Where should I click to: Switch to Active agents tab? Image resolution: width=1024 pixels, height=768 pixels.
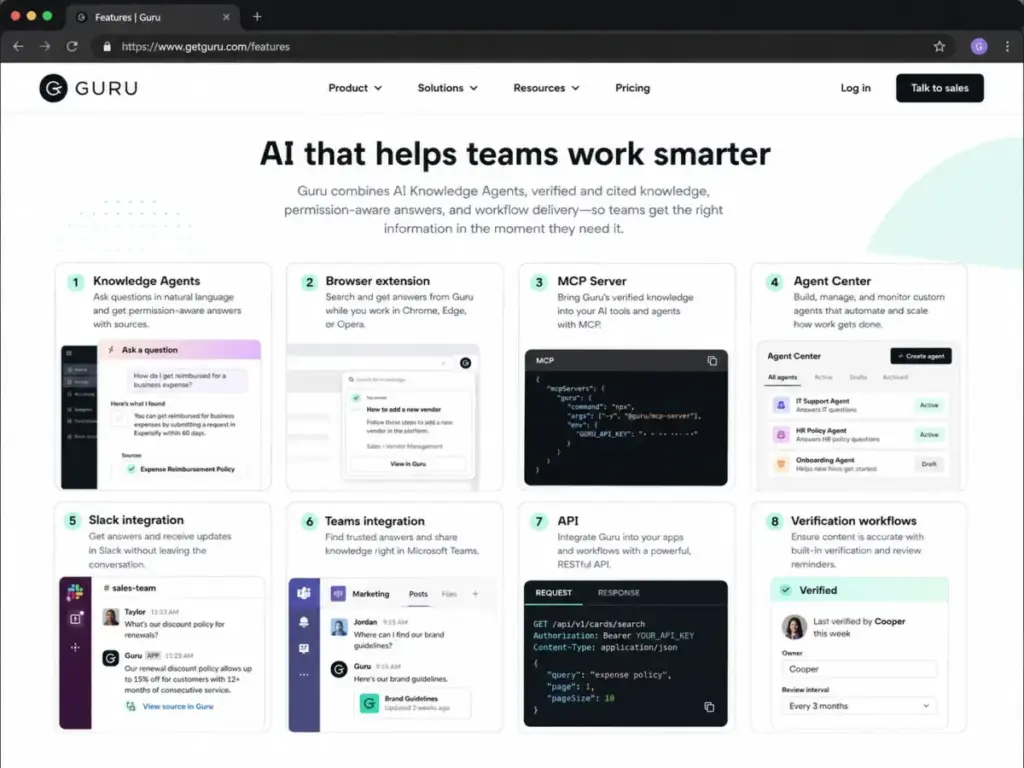tap(823, 377)
